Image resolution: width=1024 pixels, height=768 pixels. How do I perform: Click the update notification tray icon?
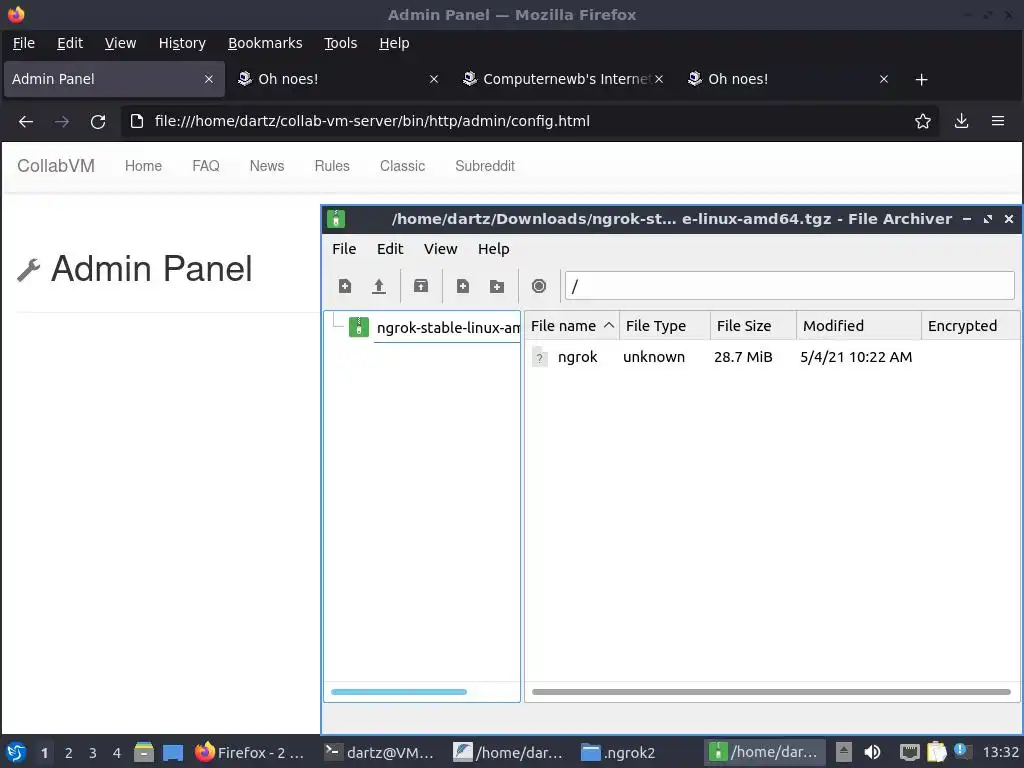(961, 751)
